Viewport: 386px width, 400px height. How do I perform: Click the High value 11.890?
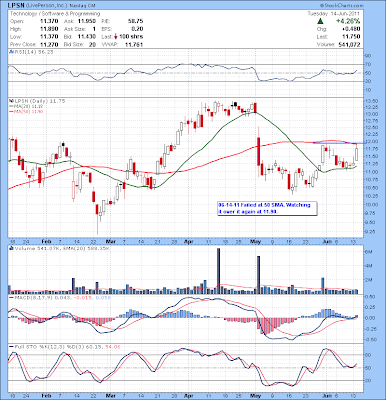pos(49,29)
